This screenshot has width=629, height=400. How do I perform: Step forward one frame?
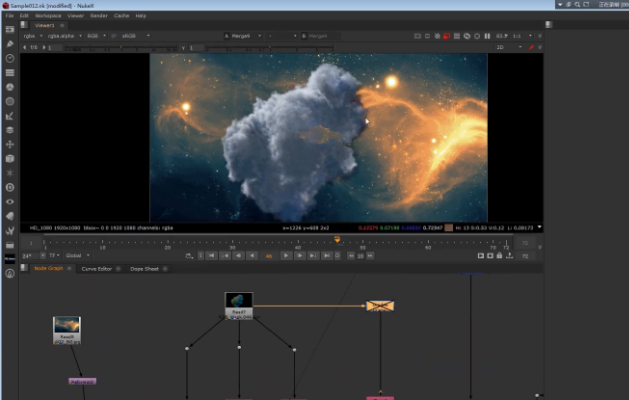(300, 256)
